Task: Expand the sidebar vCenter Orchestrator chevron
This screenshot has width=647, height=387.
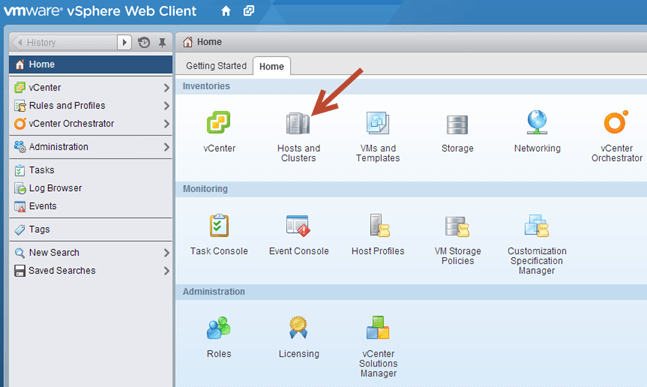Action: 166,124
